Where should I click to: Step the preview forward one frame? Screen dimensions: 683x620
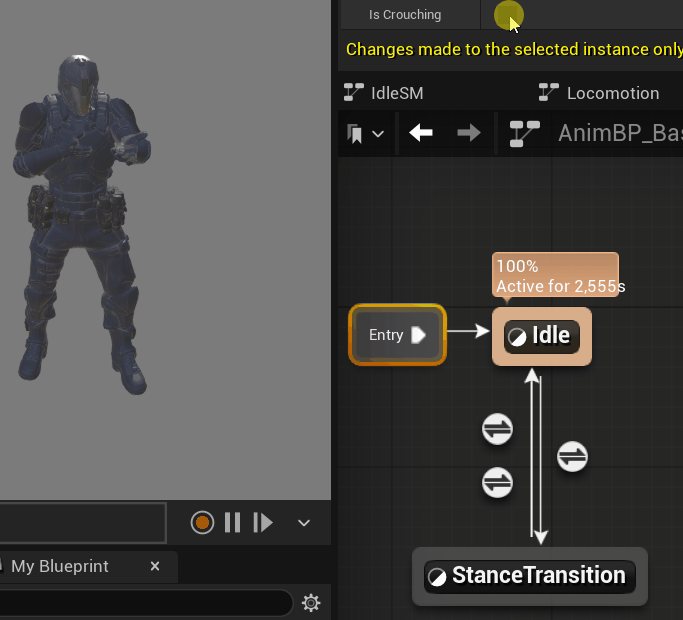tap(263, 522)
